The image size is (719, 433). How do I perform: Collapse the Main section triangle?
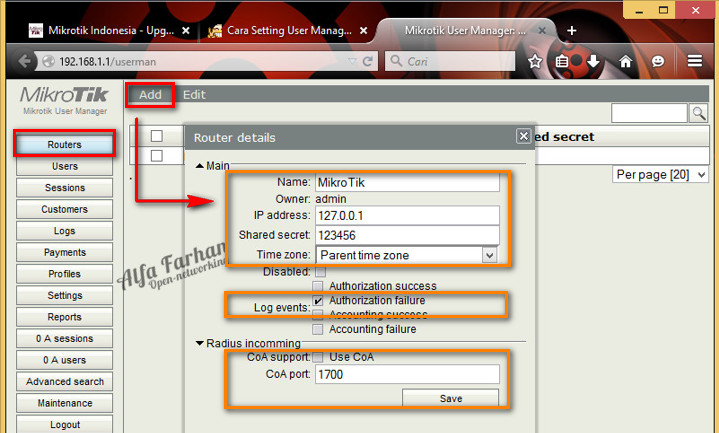pos(199,166)
